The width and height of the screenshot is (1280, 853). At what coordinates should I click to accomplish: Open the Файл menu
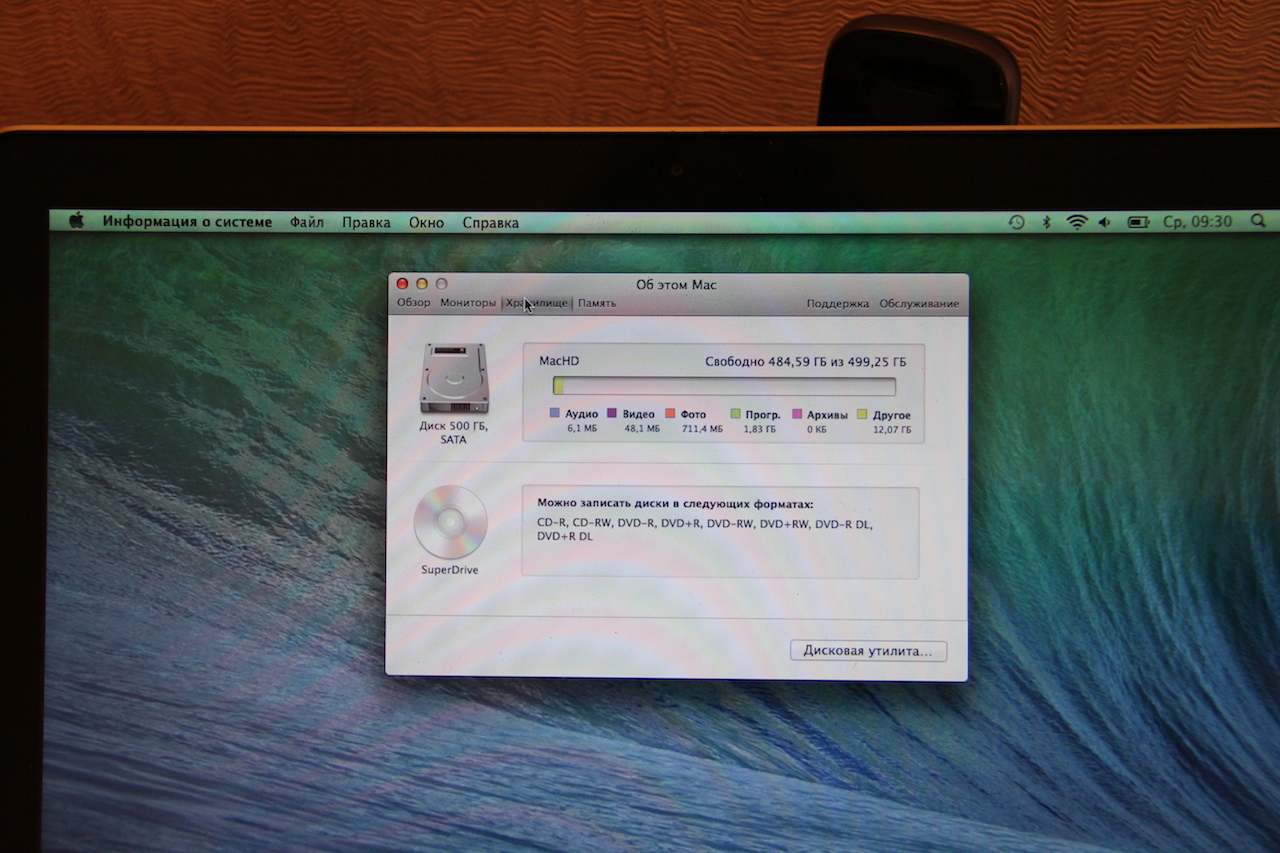(x=307, y=222)
